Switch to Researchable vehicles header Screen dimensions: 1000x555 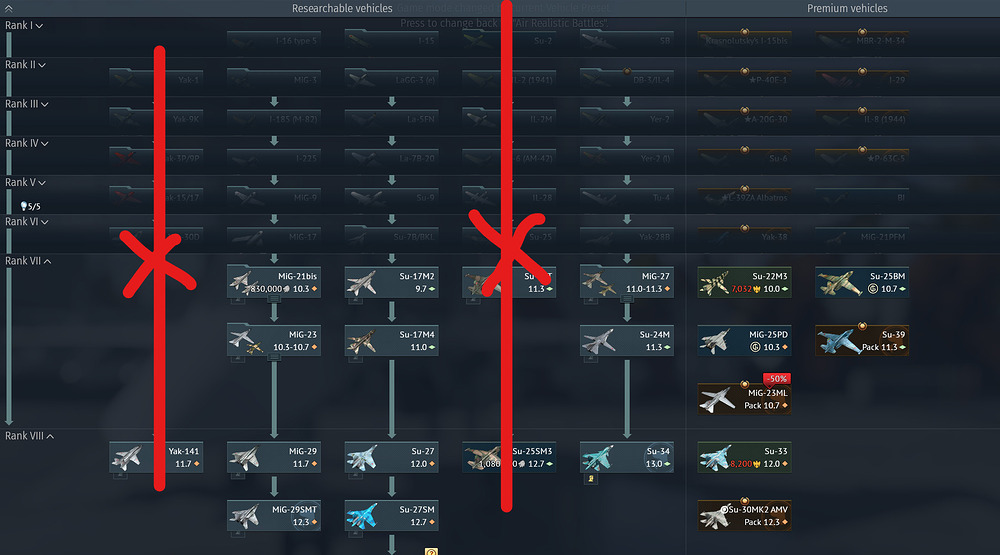(342, 8)
